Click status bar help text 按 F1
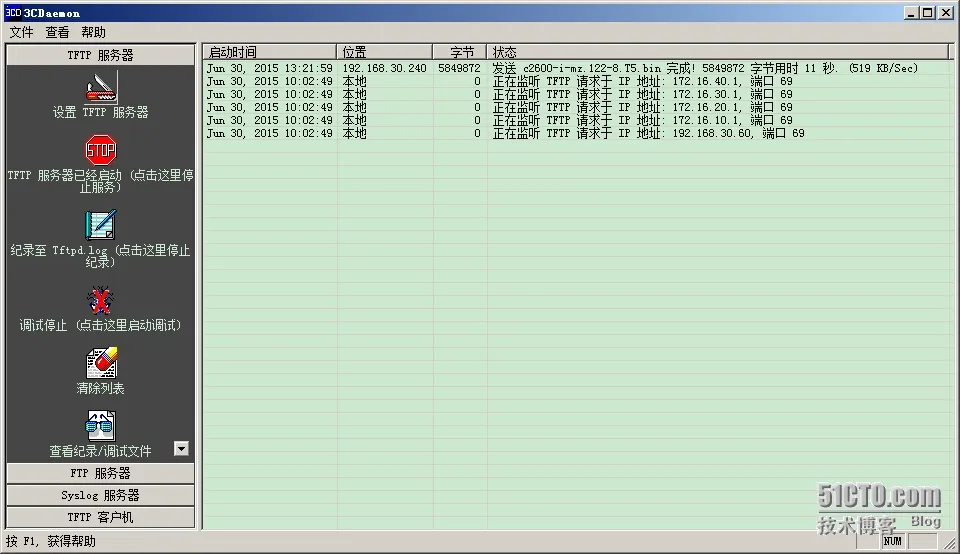The width and height of the screenshot is (960, 554). click(x=51, y=541)
